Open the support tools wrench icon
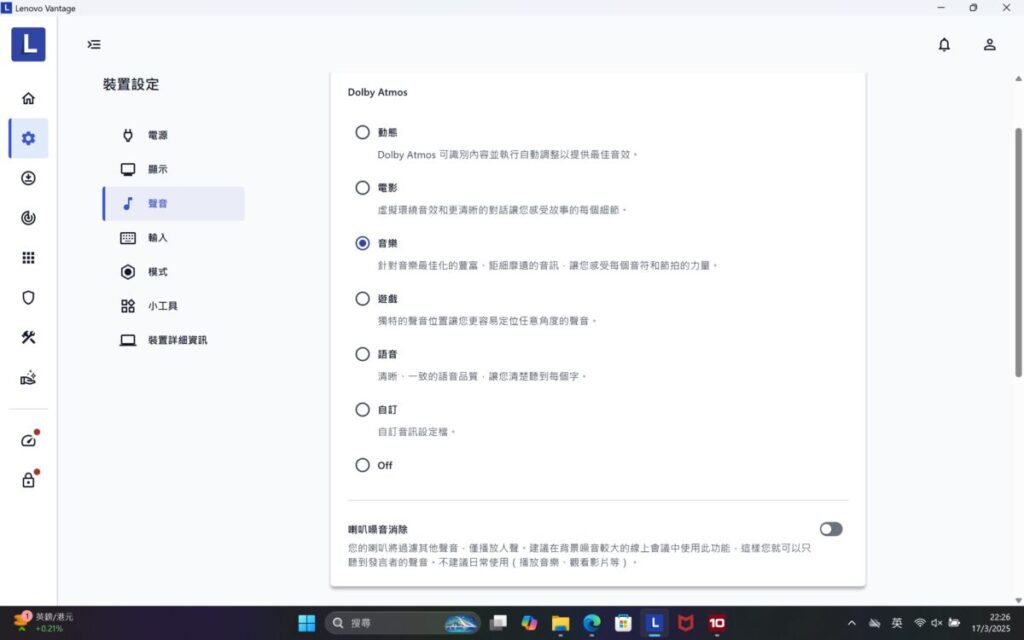 (x=28, y=337)
